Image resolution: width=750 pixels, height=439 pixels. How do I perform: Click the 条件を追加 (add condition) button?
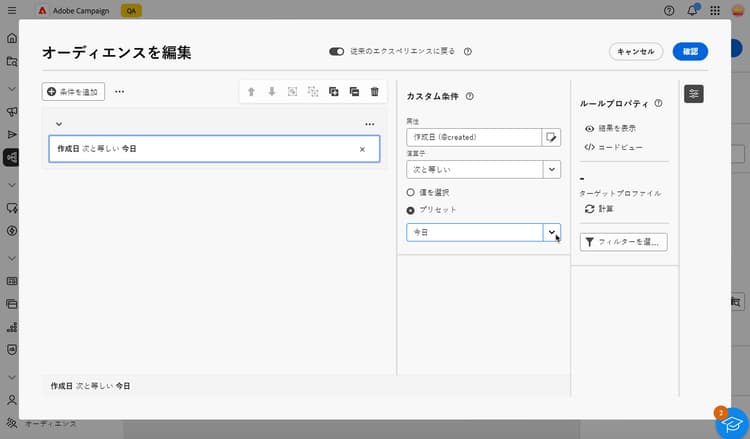[73, 91]
